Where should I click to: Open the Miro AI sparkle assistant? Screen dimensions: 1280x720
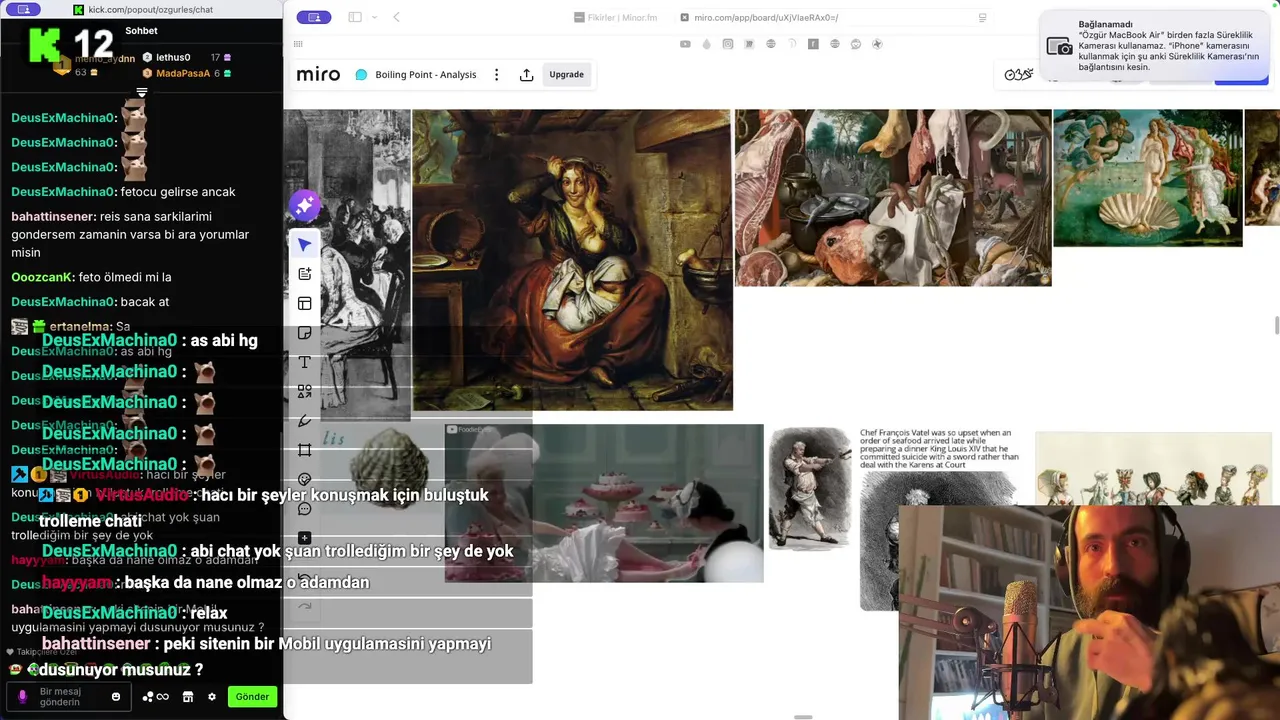pos(305,205)
